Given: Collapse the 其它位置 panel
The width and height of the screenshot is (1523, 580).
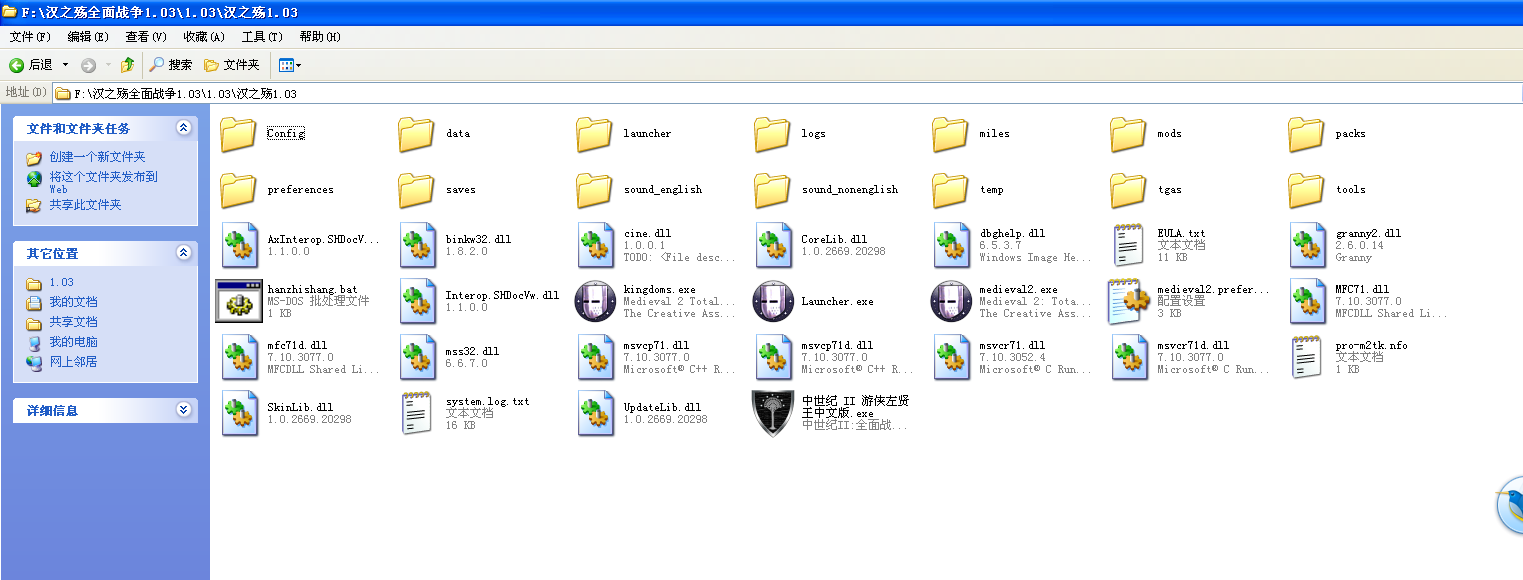Looking at the screenshot, I should coord(183,253).
